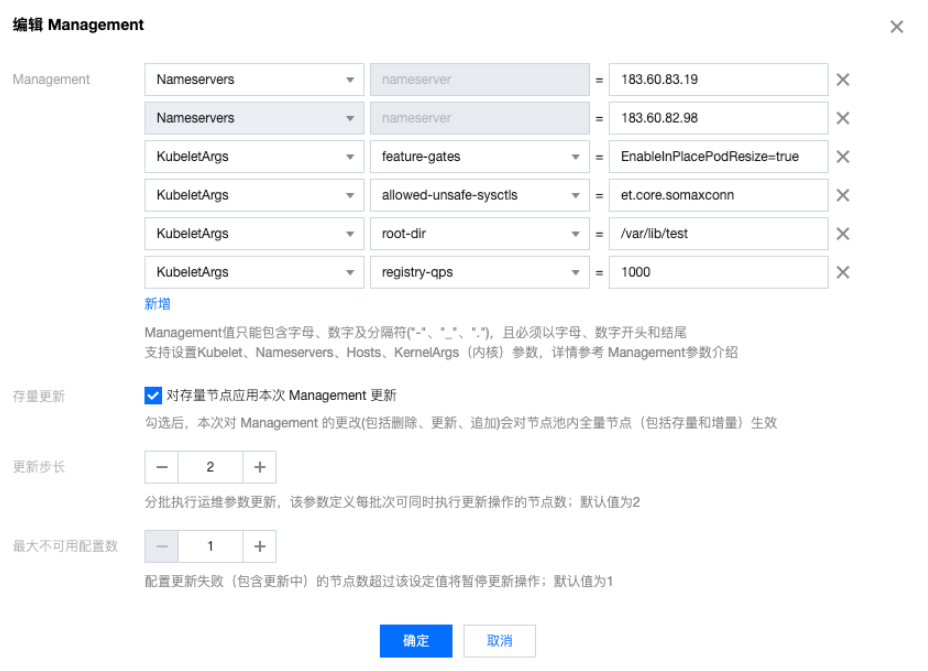Edit the 最大不可用配置数 number field
The width and height of the screenshot is (928, 671).
tap(210, 546)
